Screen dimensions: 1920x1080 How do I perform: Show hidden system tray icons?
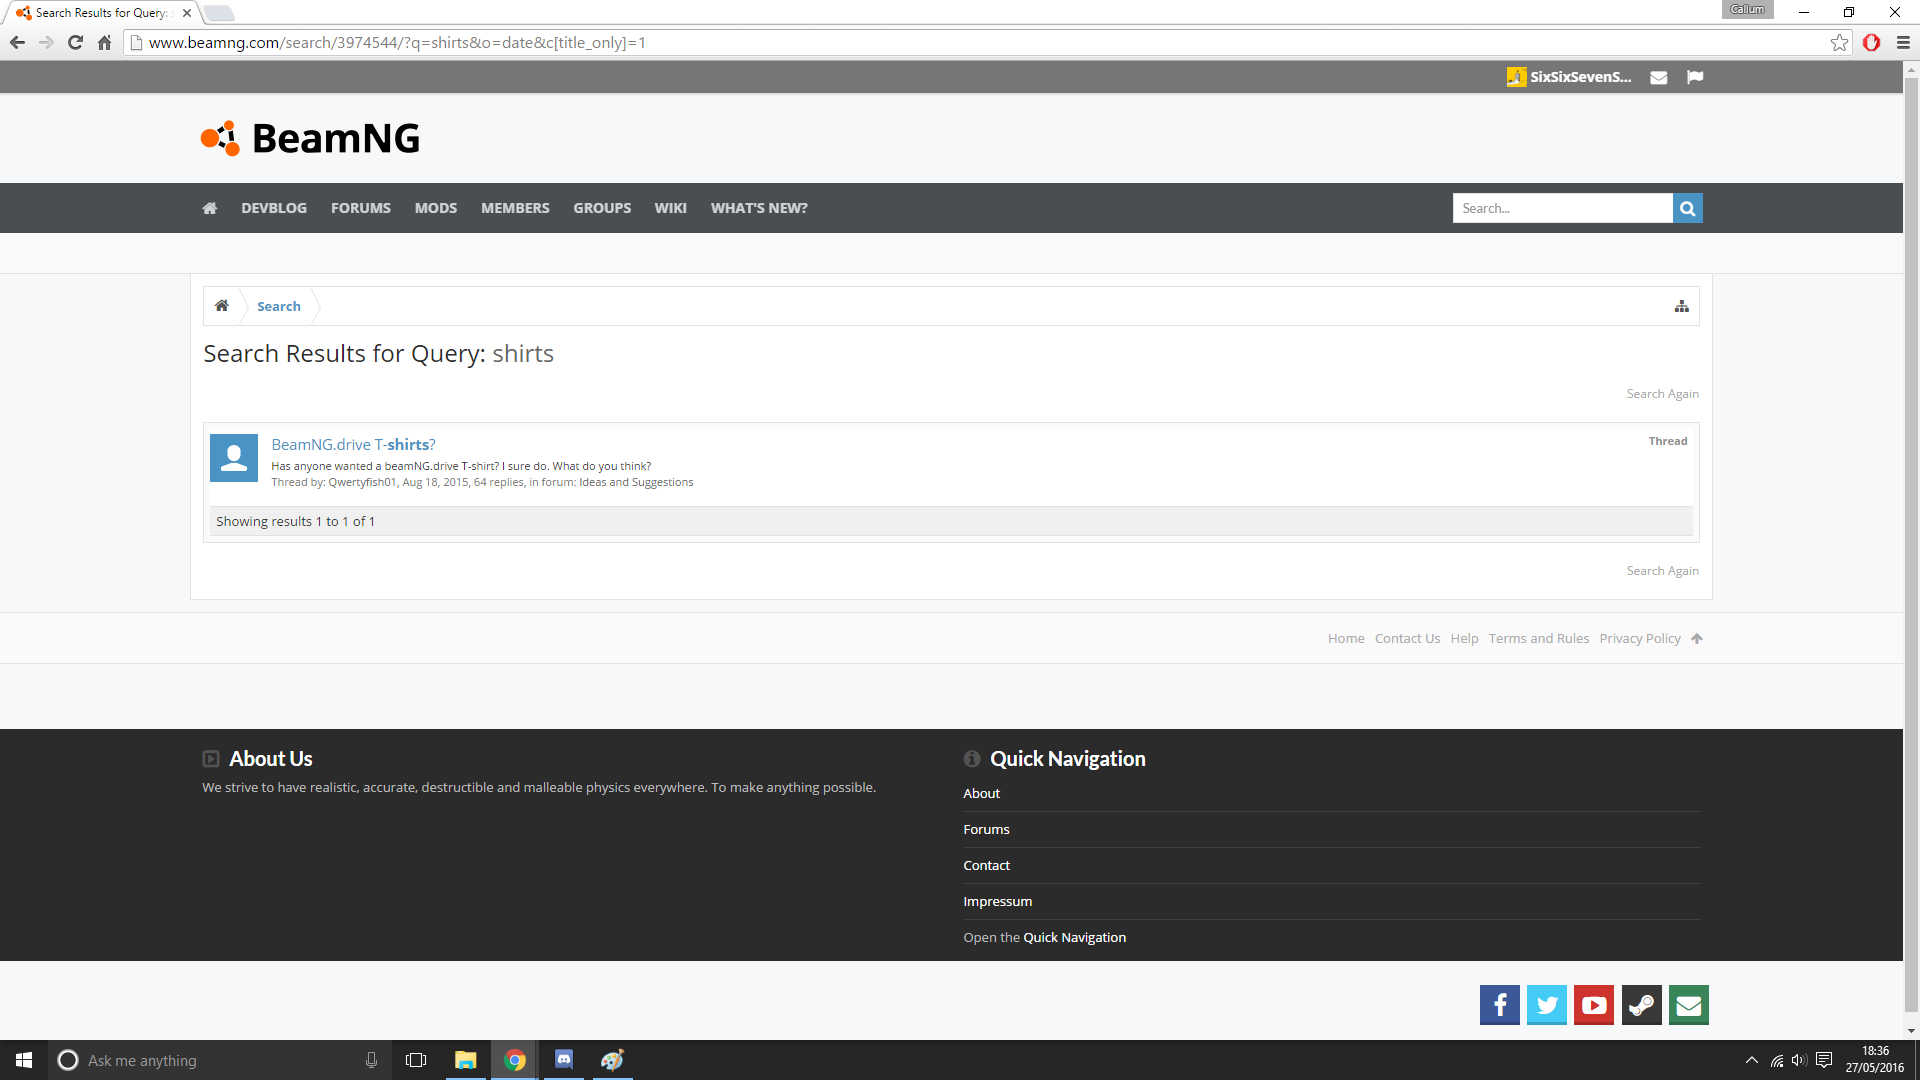1751,1060
